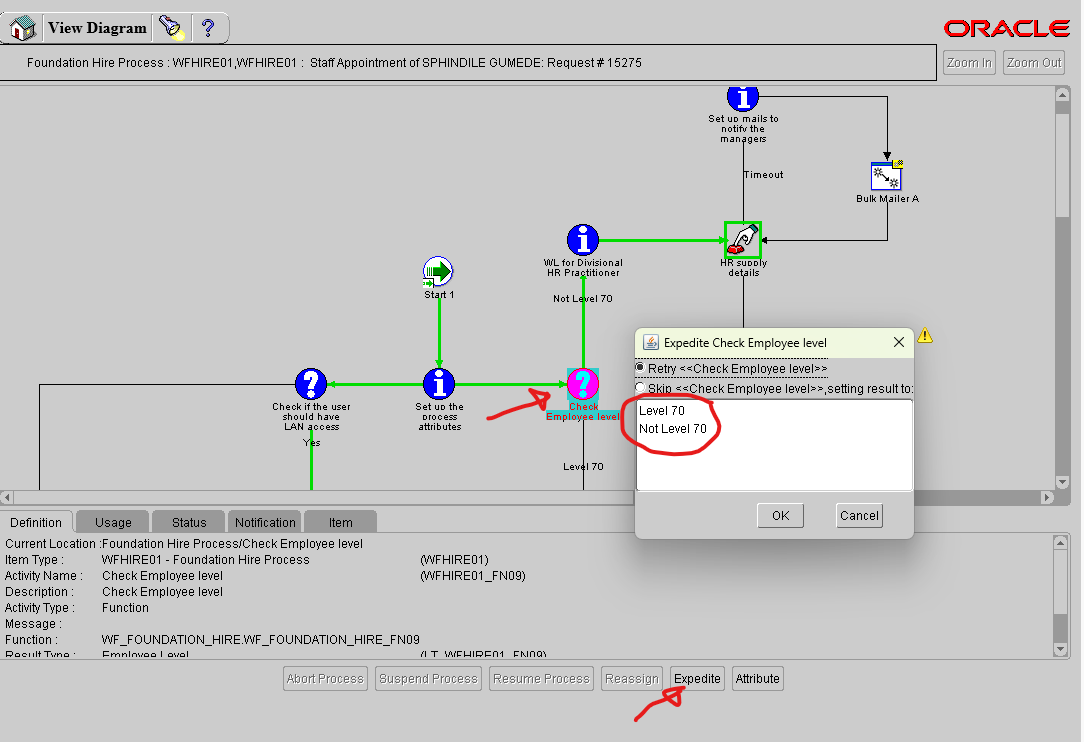Click the Oracle logo
Image resolution: width=1084 pixels, height=742 pixels.
1007,28
